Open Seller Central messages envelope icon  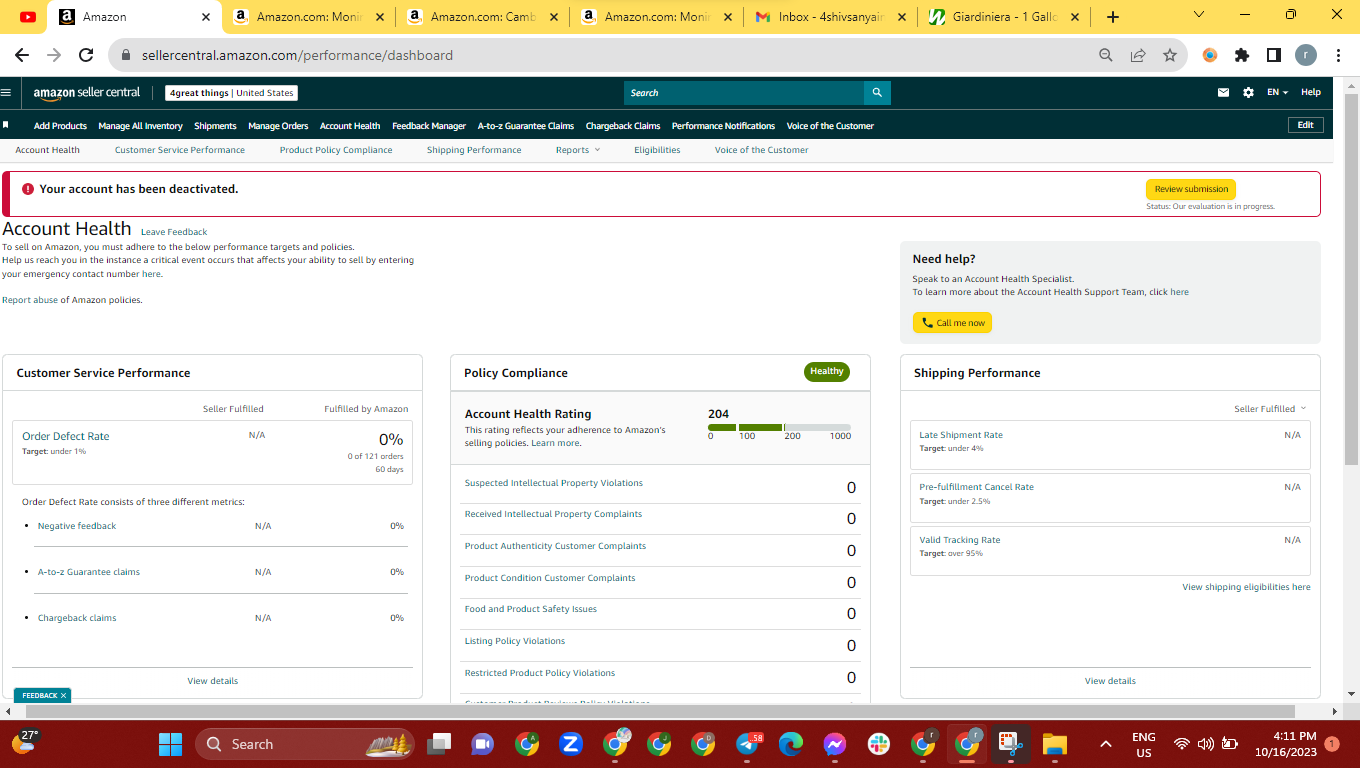(1223, 92)
